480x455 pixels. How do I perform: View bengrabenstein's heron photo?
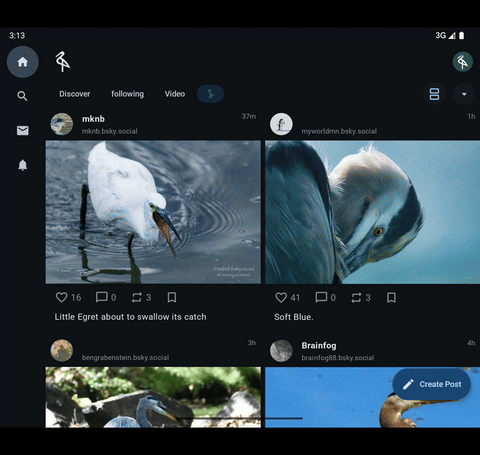click(x=153, y=397)
